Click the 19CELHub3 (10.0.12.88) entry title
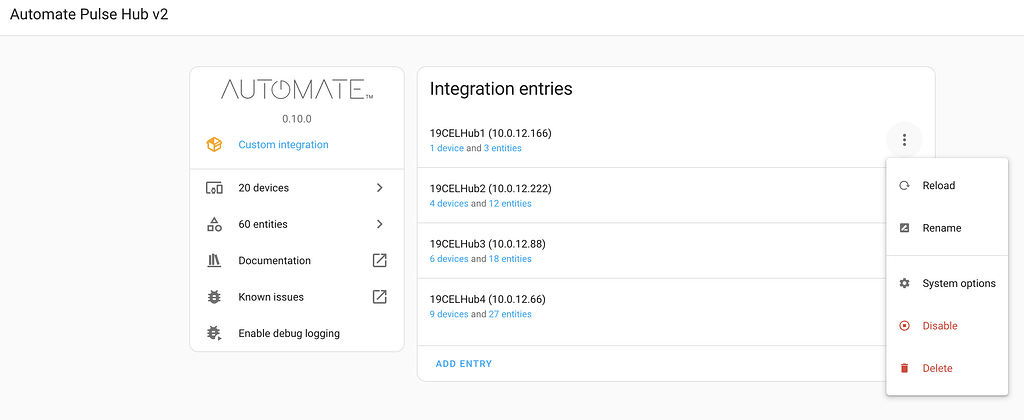 (x=487, y=244)
